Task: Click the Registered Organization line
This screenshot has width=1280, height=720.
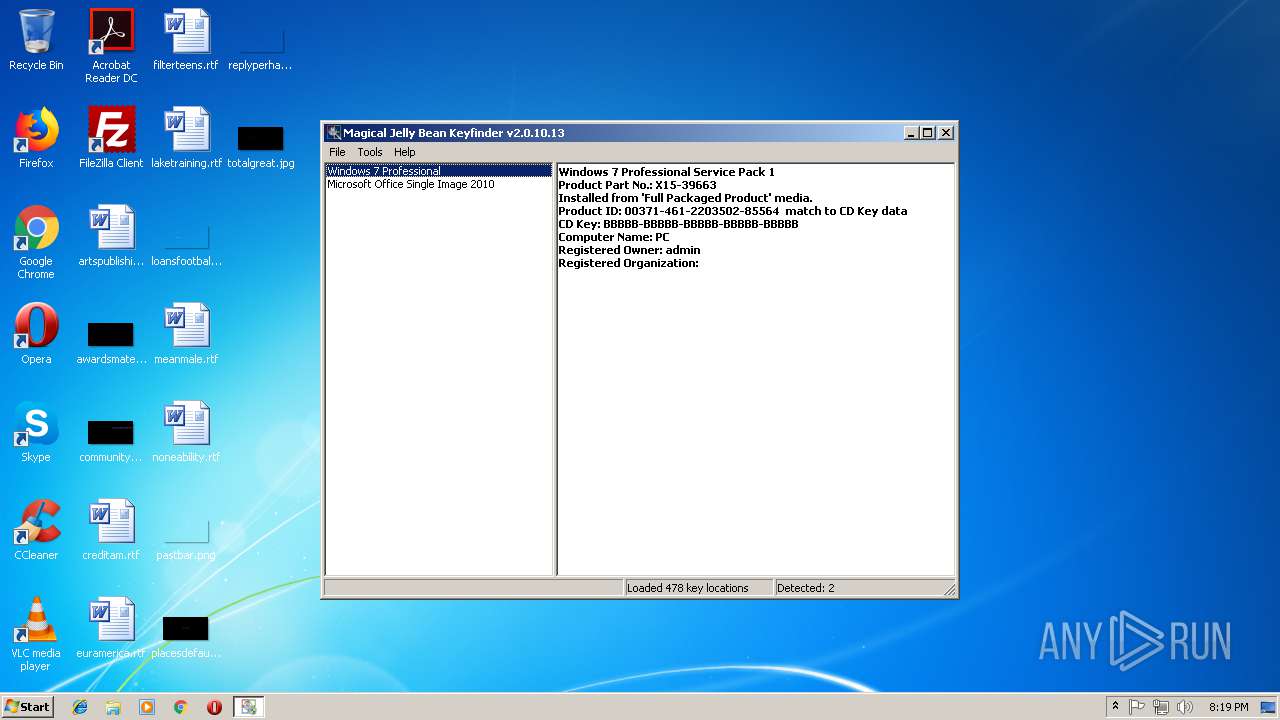Action: (x=628, y=263)
